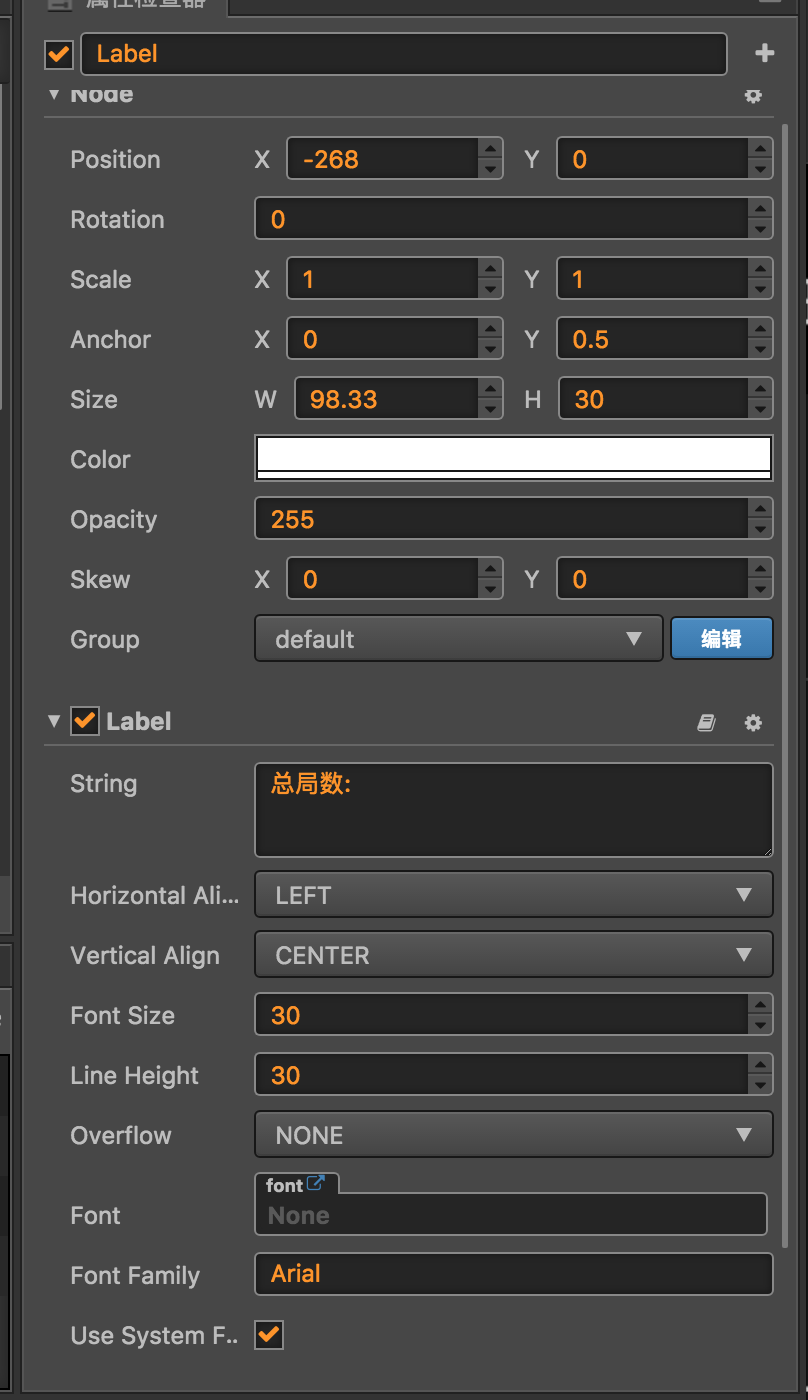
Task: Uncheck Use System Font checkbox
Action: tap(269, 1334)
